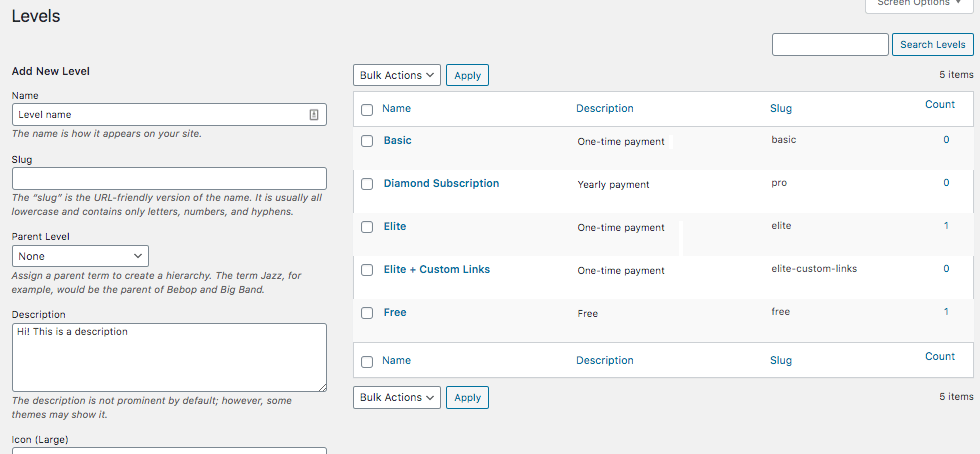Screen dimensions: 980x454
Task: Click the search levels text box
Action: click(830, 44)
